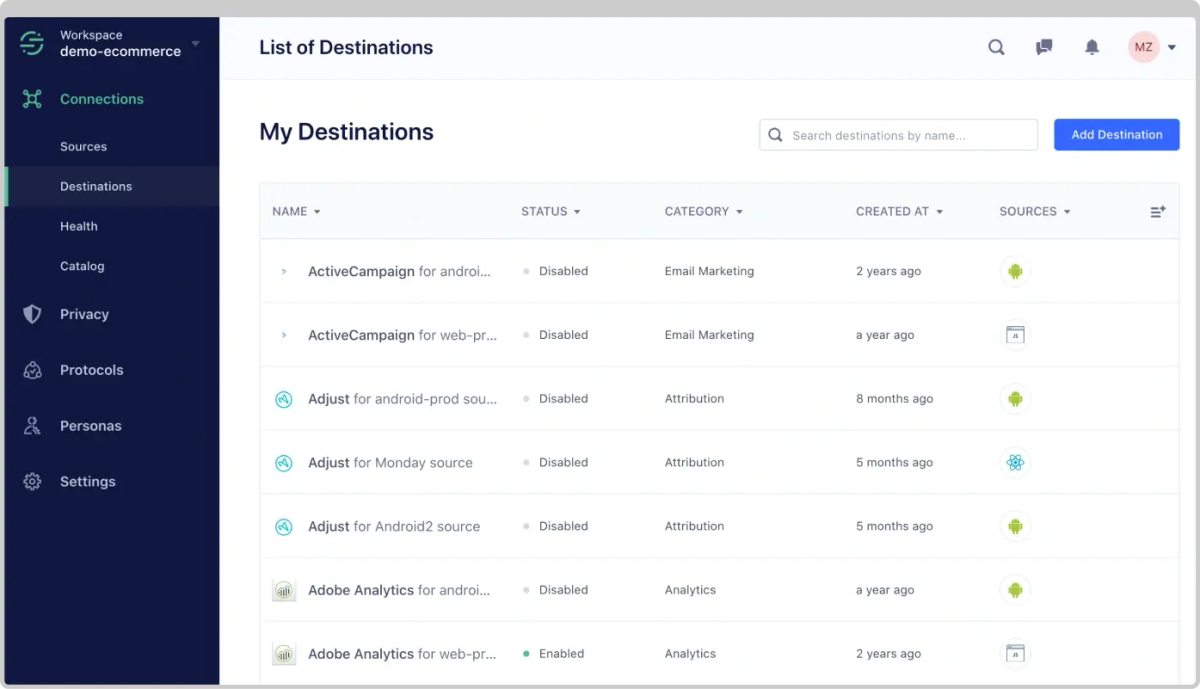This screenshot has width=1200, height=689.
Task: Sort by STATUS column header
Action: coord(551,211)
